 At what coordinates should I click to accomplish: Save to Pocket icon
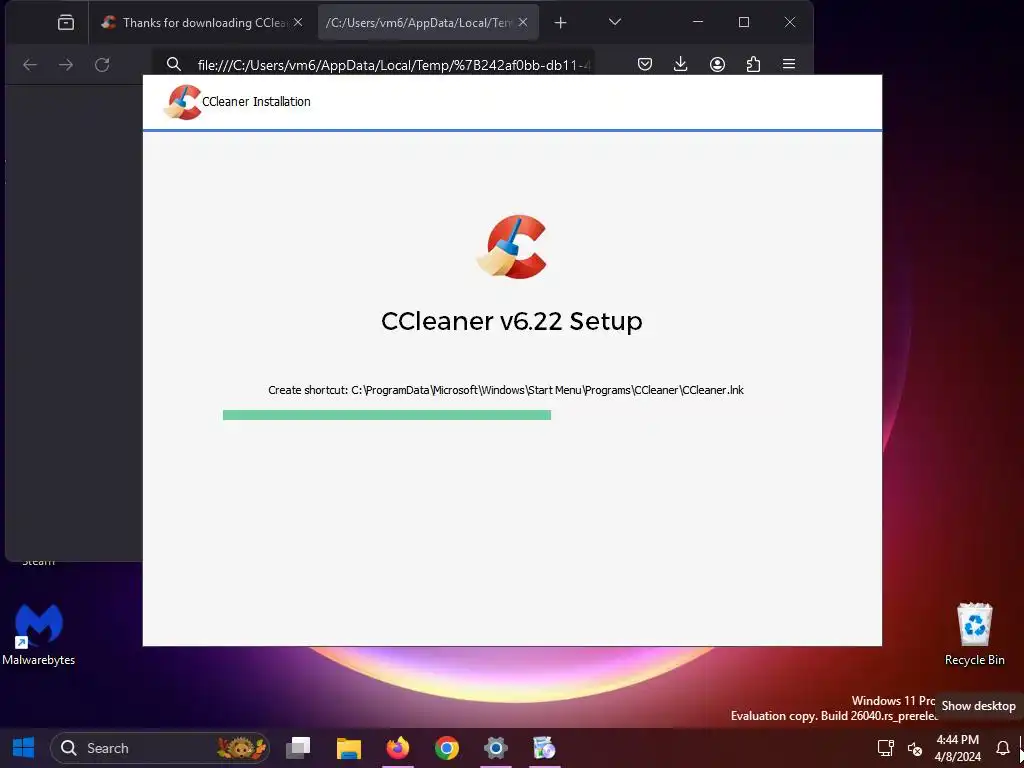pyautogui.click(x=645, y=64)
